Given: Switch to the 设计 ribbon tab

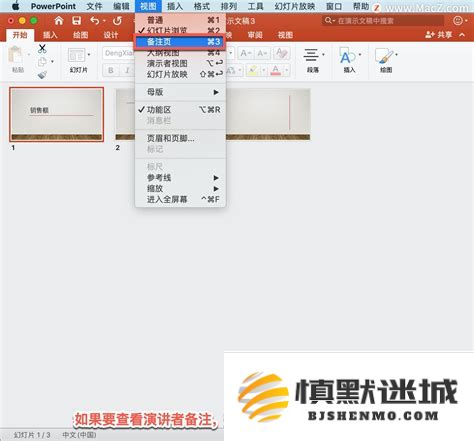Looking at the screenshot, I should coord(111,35).
